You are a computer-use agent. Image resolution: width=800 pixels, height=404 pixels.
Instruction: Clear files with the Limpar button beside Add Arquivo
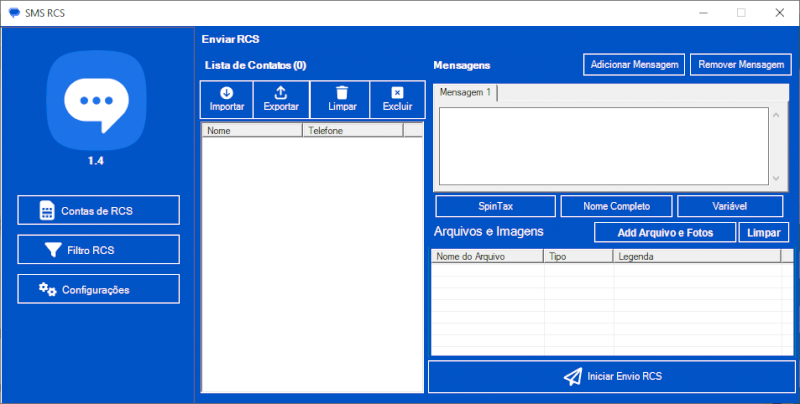click(x=764, y=232)
